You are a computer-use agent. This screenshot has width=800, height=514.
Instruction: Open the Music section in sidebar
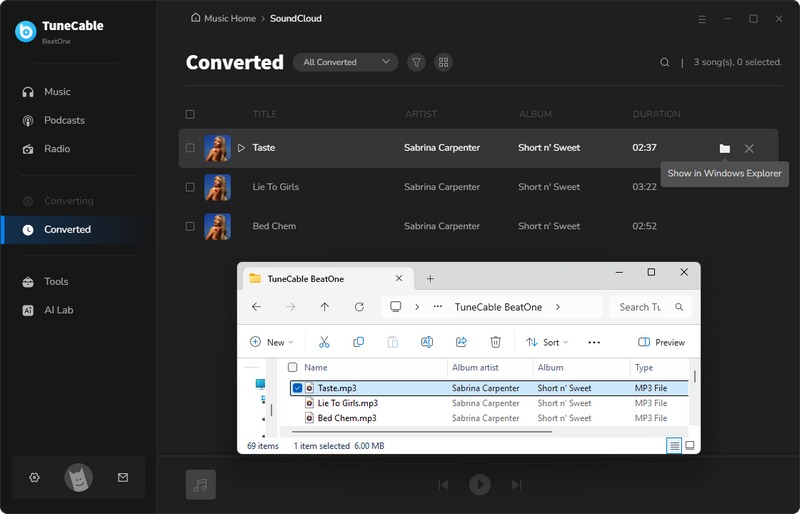click(57, 92)
